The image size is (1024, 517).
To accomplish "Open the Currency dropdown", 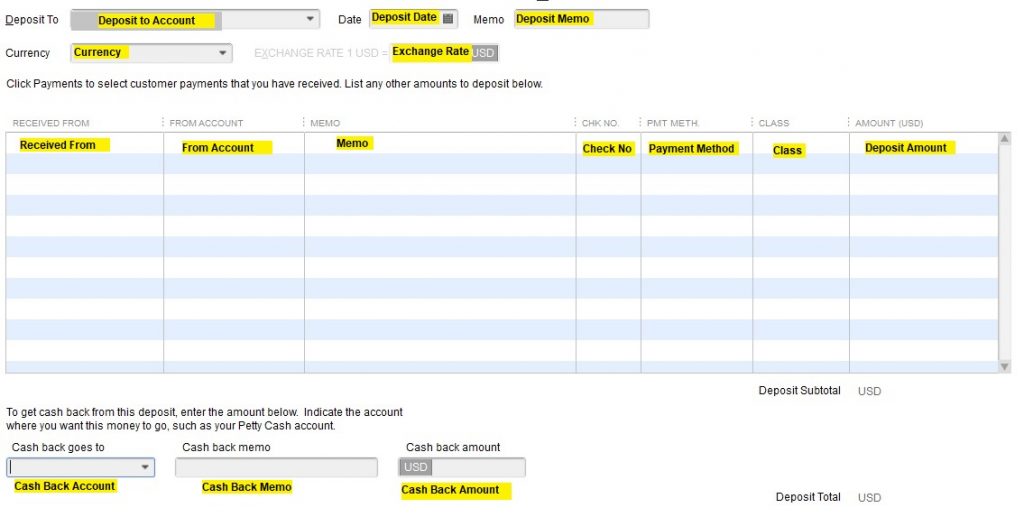I will point(223,53).
